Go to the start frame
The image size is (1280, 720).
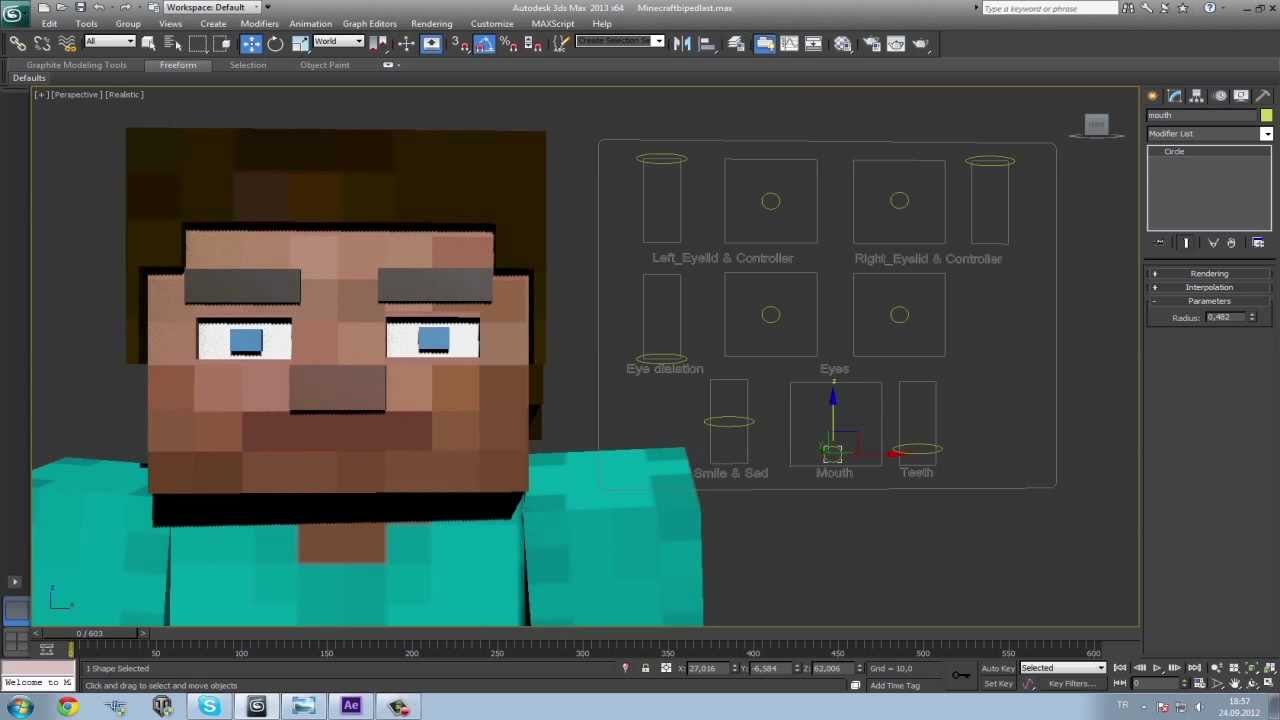[1120, 668]
